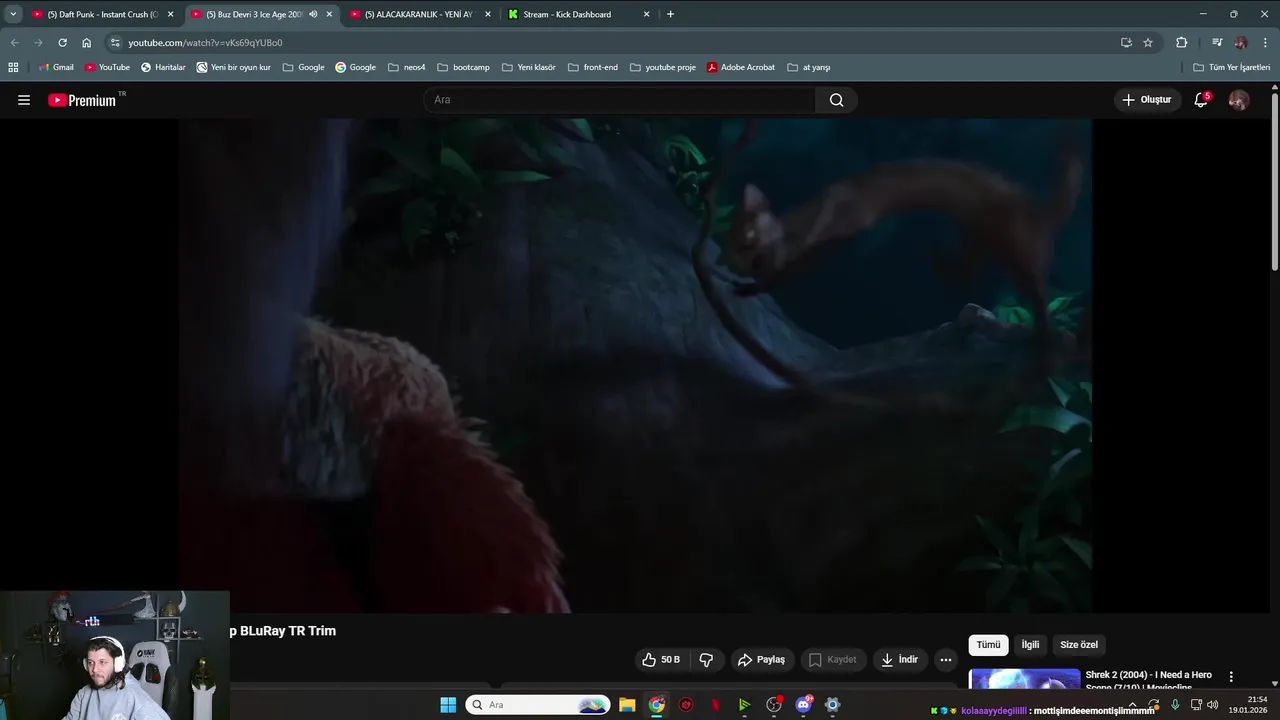Viewport: 1280px width, 720px height.
Task: Like the video with the thumbs-up (50 B)
Action: coord(661,660)
